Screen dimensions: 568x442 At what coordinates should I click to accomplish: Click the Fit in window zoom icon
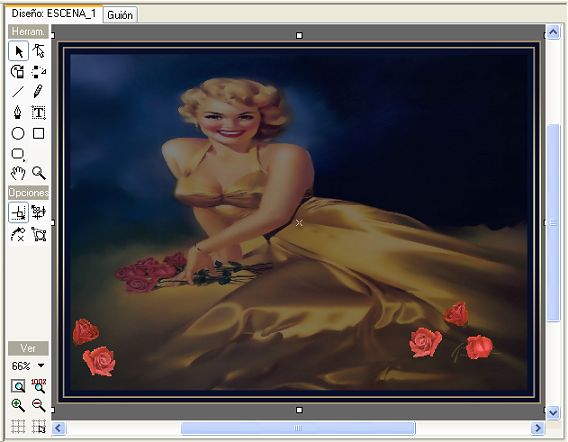tap(18, 386)
